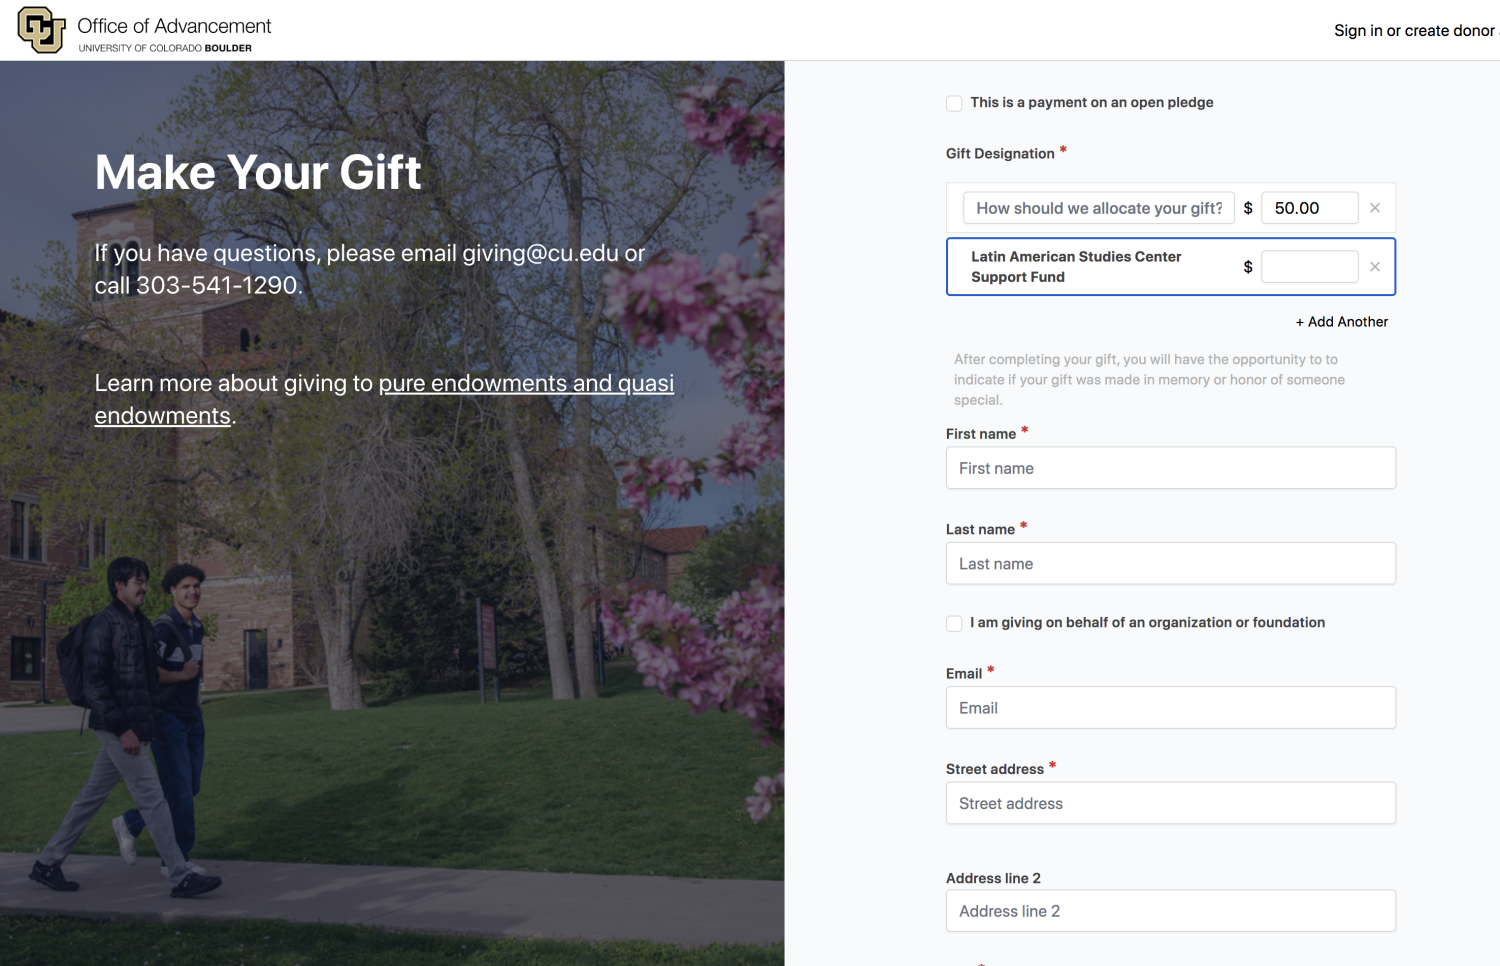Toggle giving on behalf of organization checkbox
Image resolution: width=1500 pixels, height=966 pixels.
(x=954, y=623)
